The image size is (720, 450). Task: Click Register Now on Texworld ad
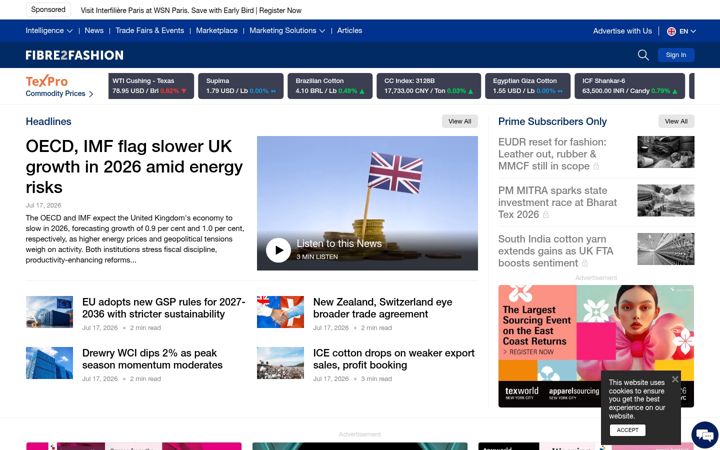coord(528,352)
